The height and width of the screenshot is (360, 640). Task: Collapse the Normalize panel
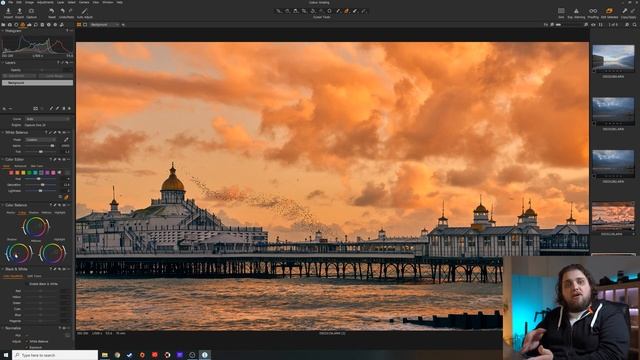point(2,328)
